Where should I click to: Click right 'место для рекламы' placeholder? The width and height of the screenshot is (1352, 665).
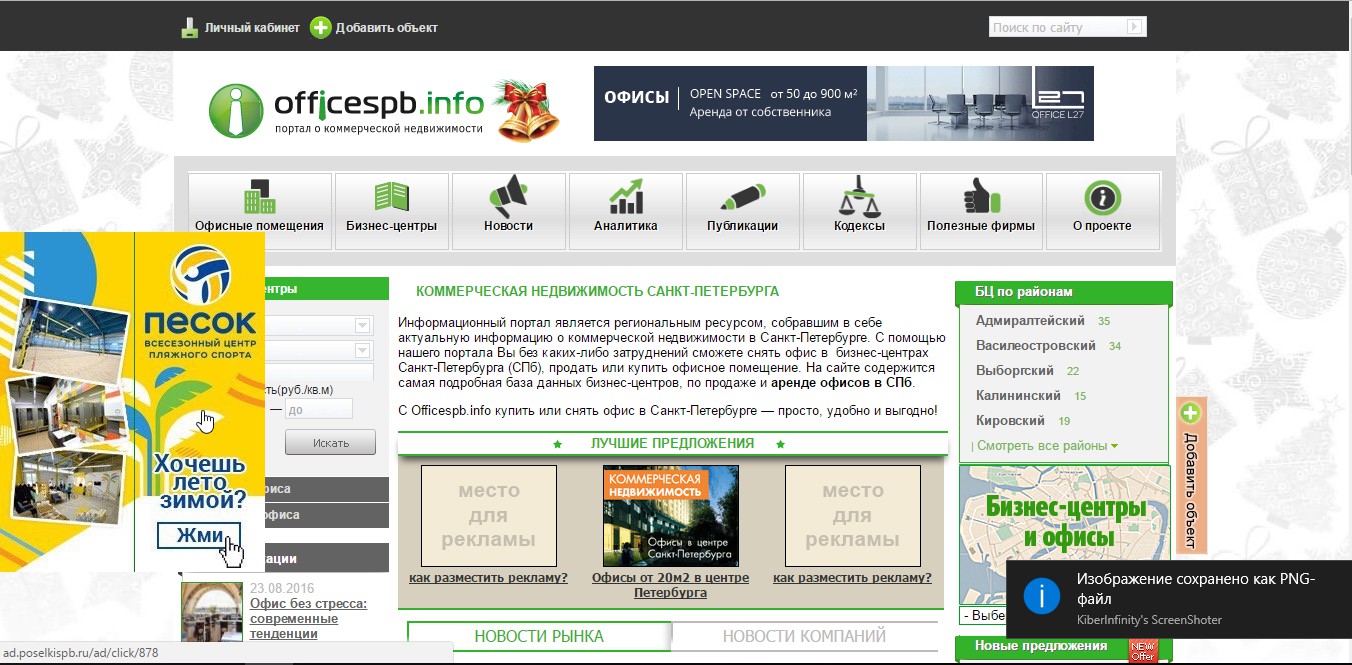(x=853, y=515)
